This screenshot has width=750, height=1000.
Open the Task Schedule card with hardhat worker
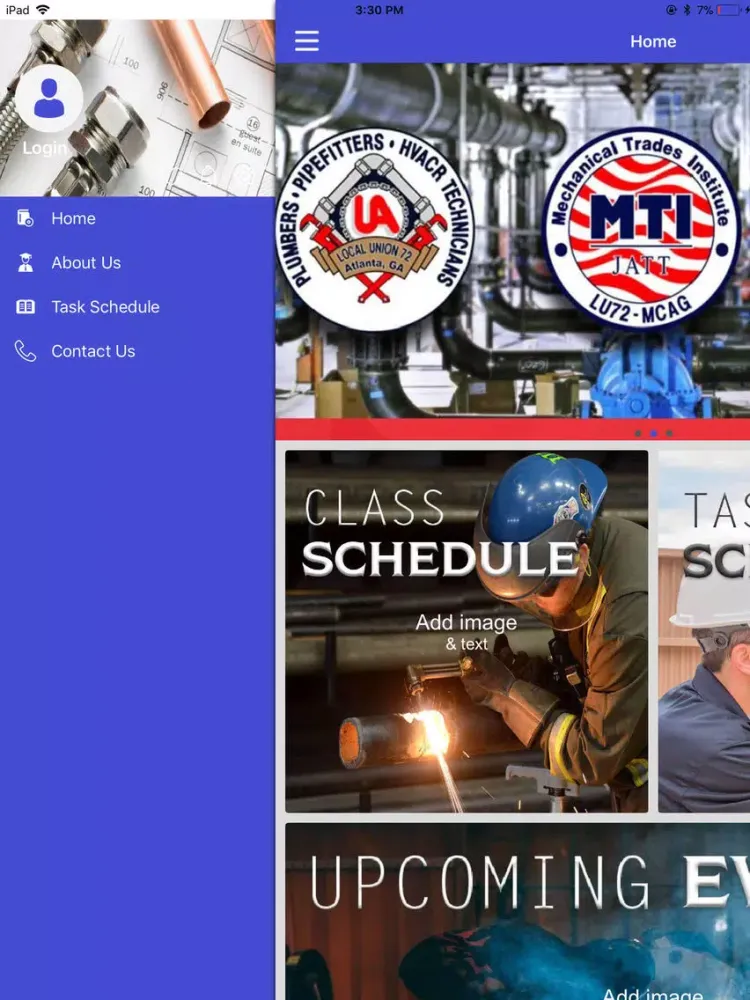(704, 631)
